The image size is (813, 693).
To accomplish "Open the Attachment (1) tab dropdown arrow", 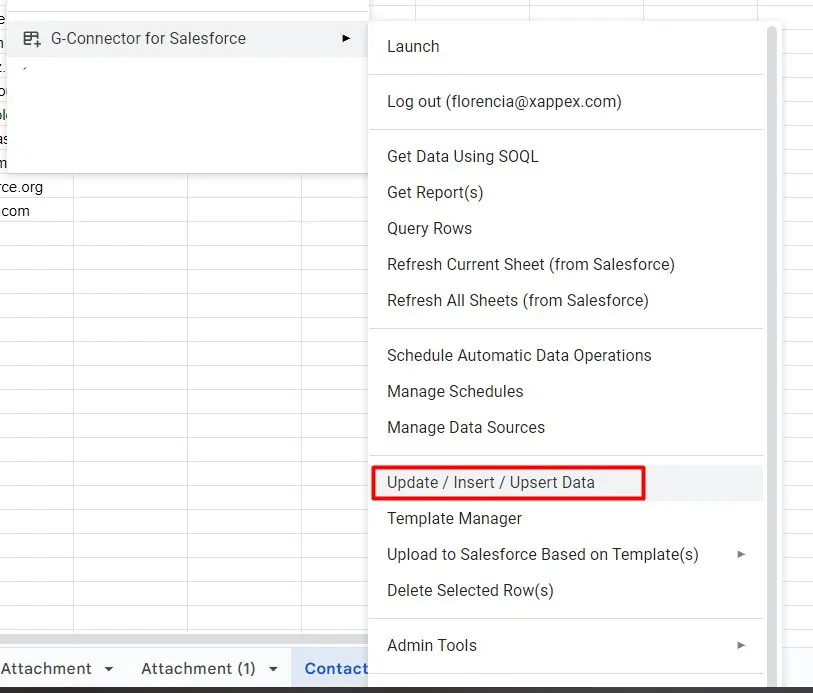I will tap(273, 669).
